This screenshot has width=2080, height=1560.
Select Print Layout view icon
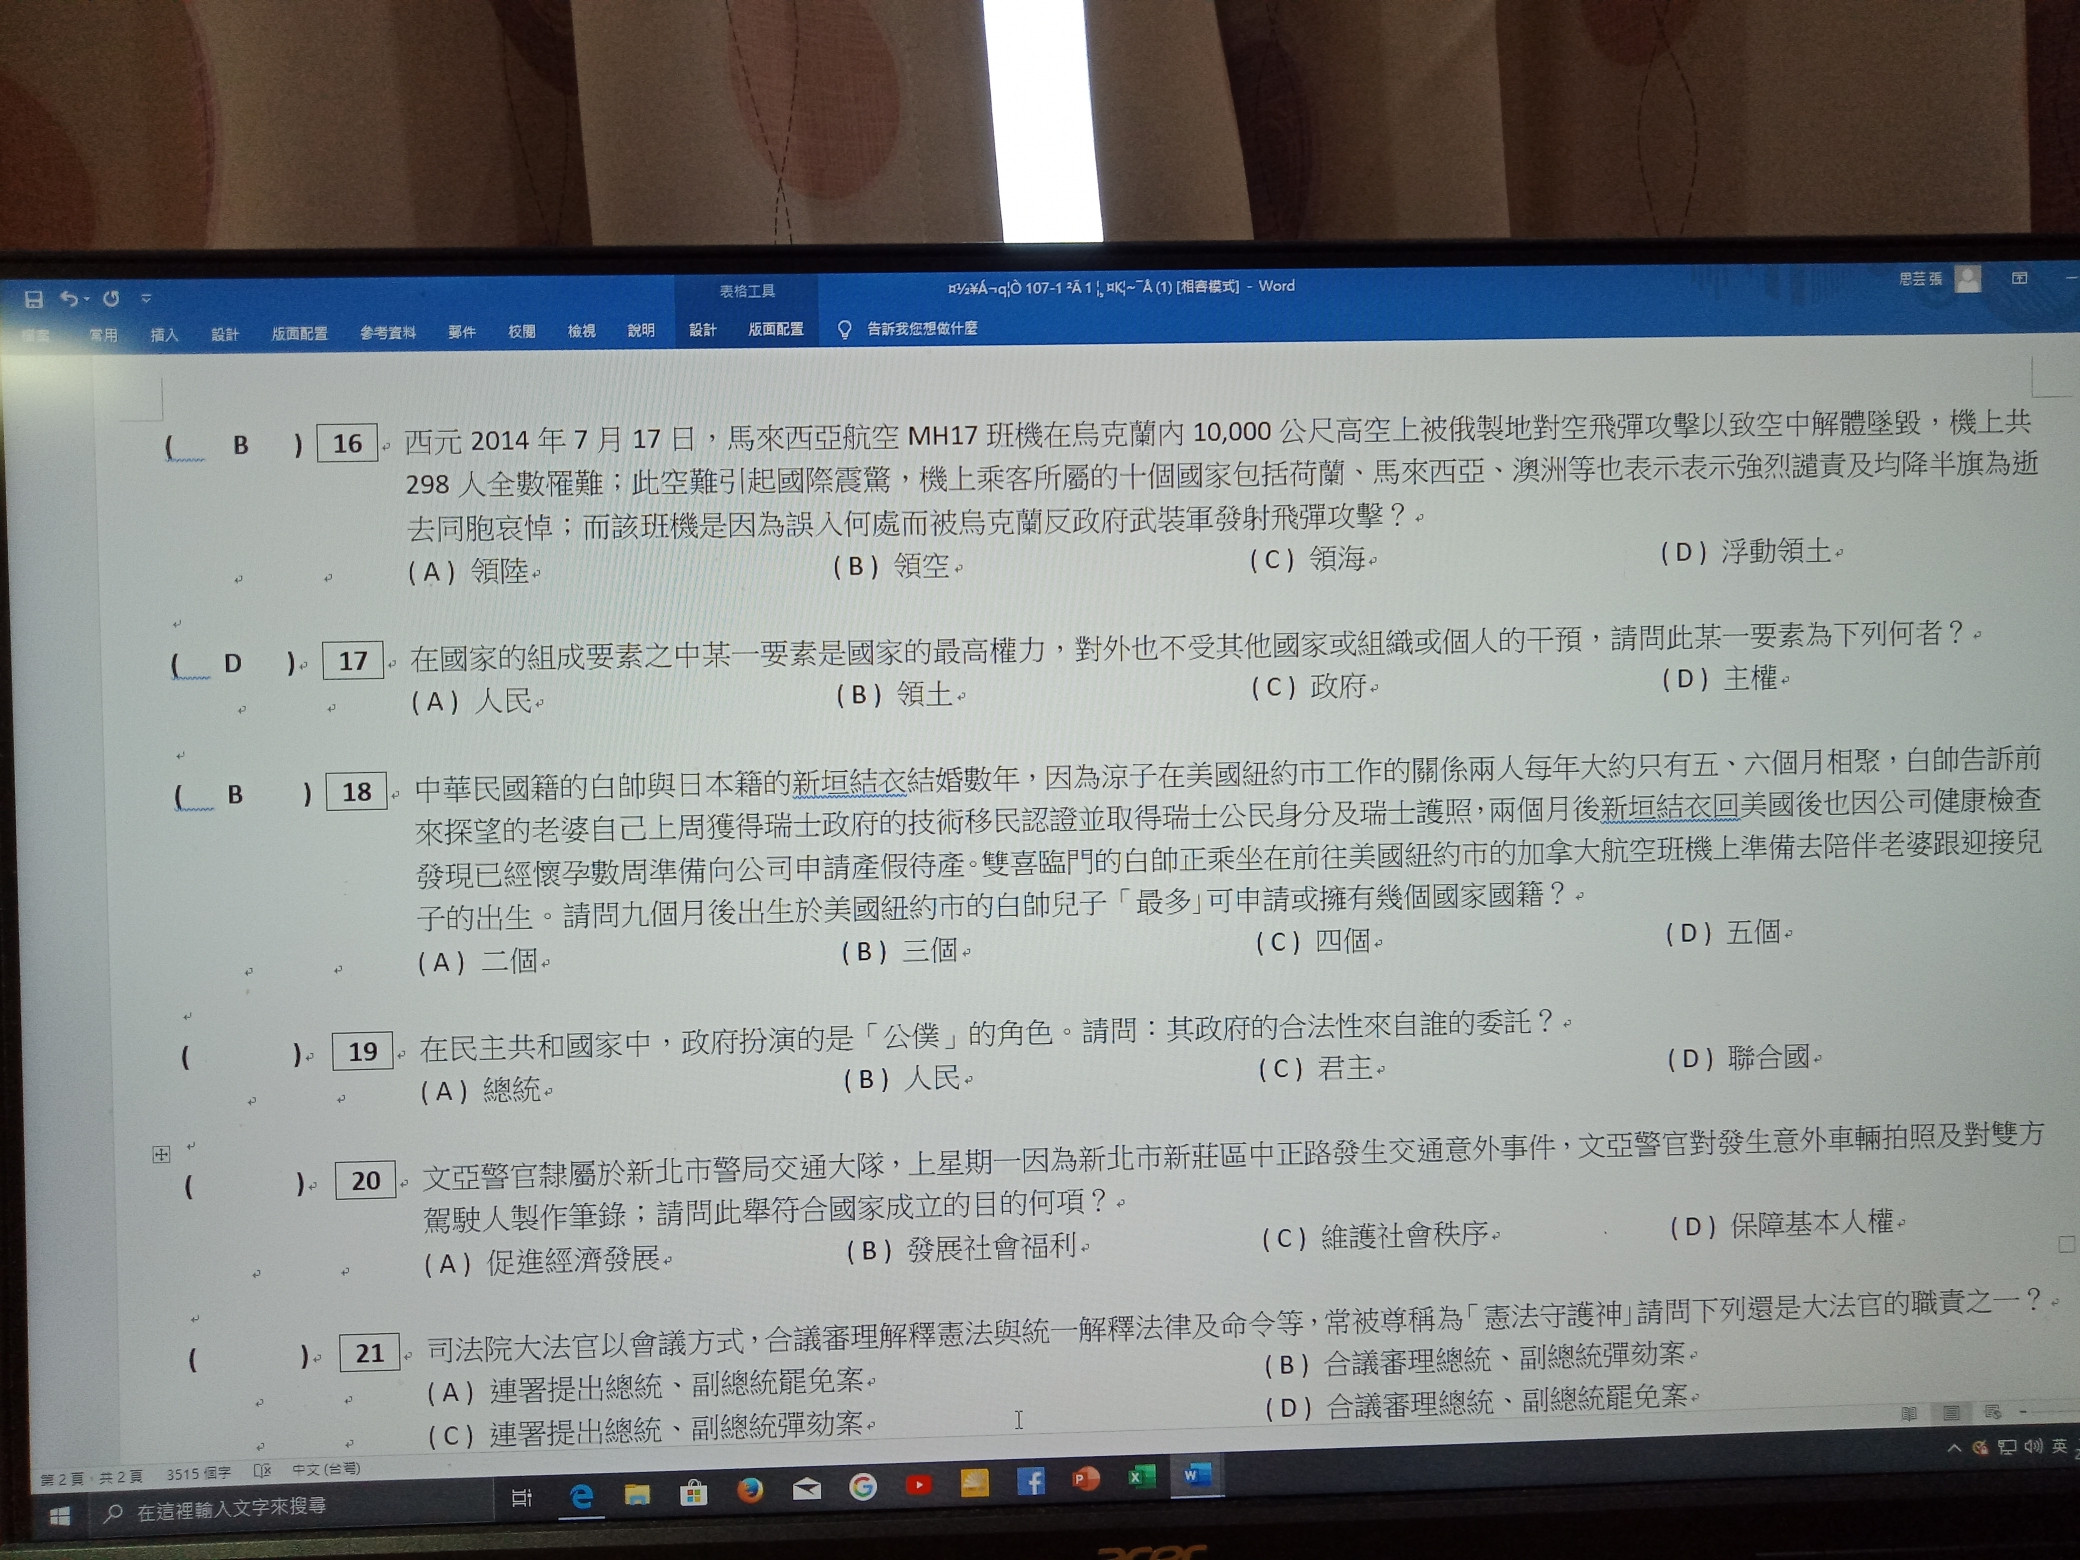click(1951, 1413)
